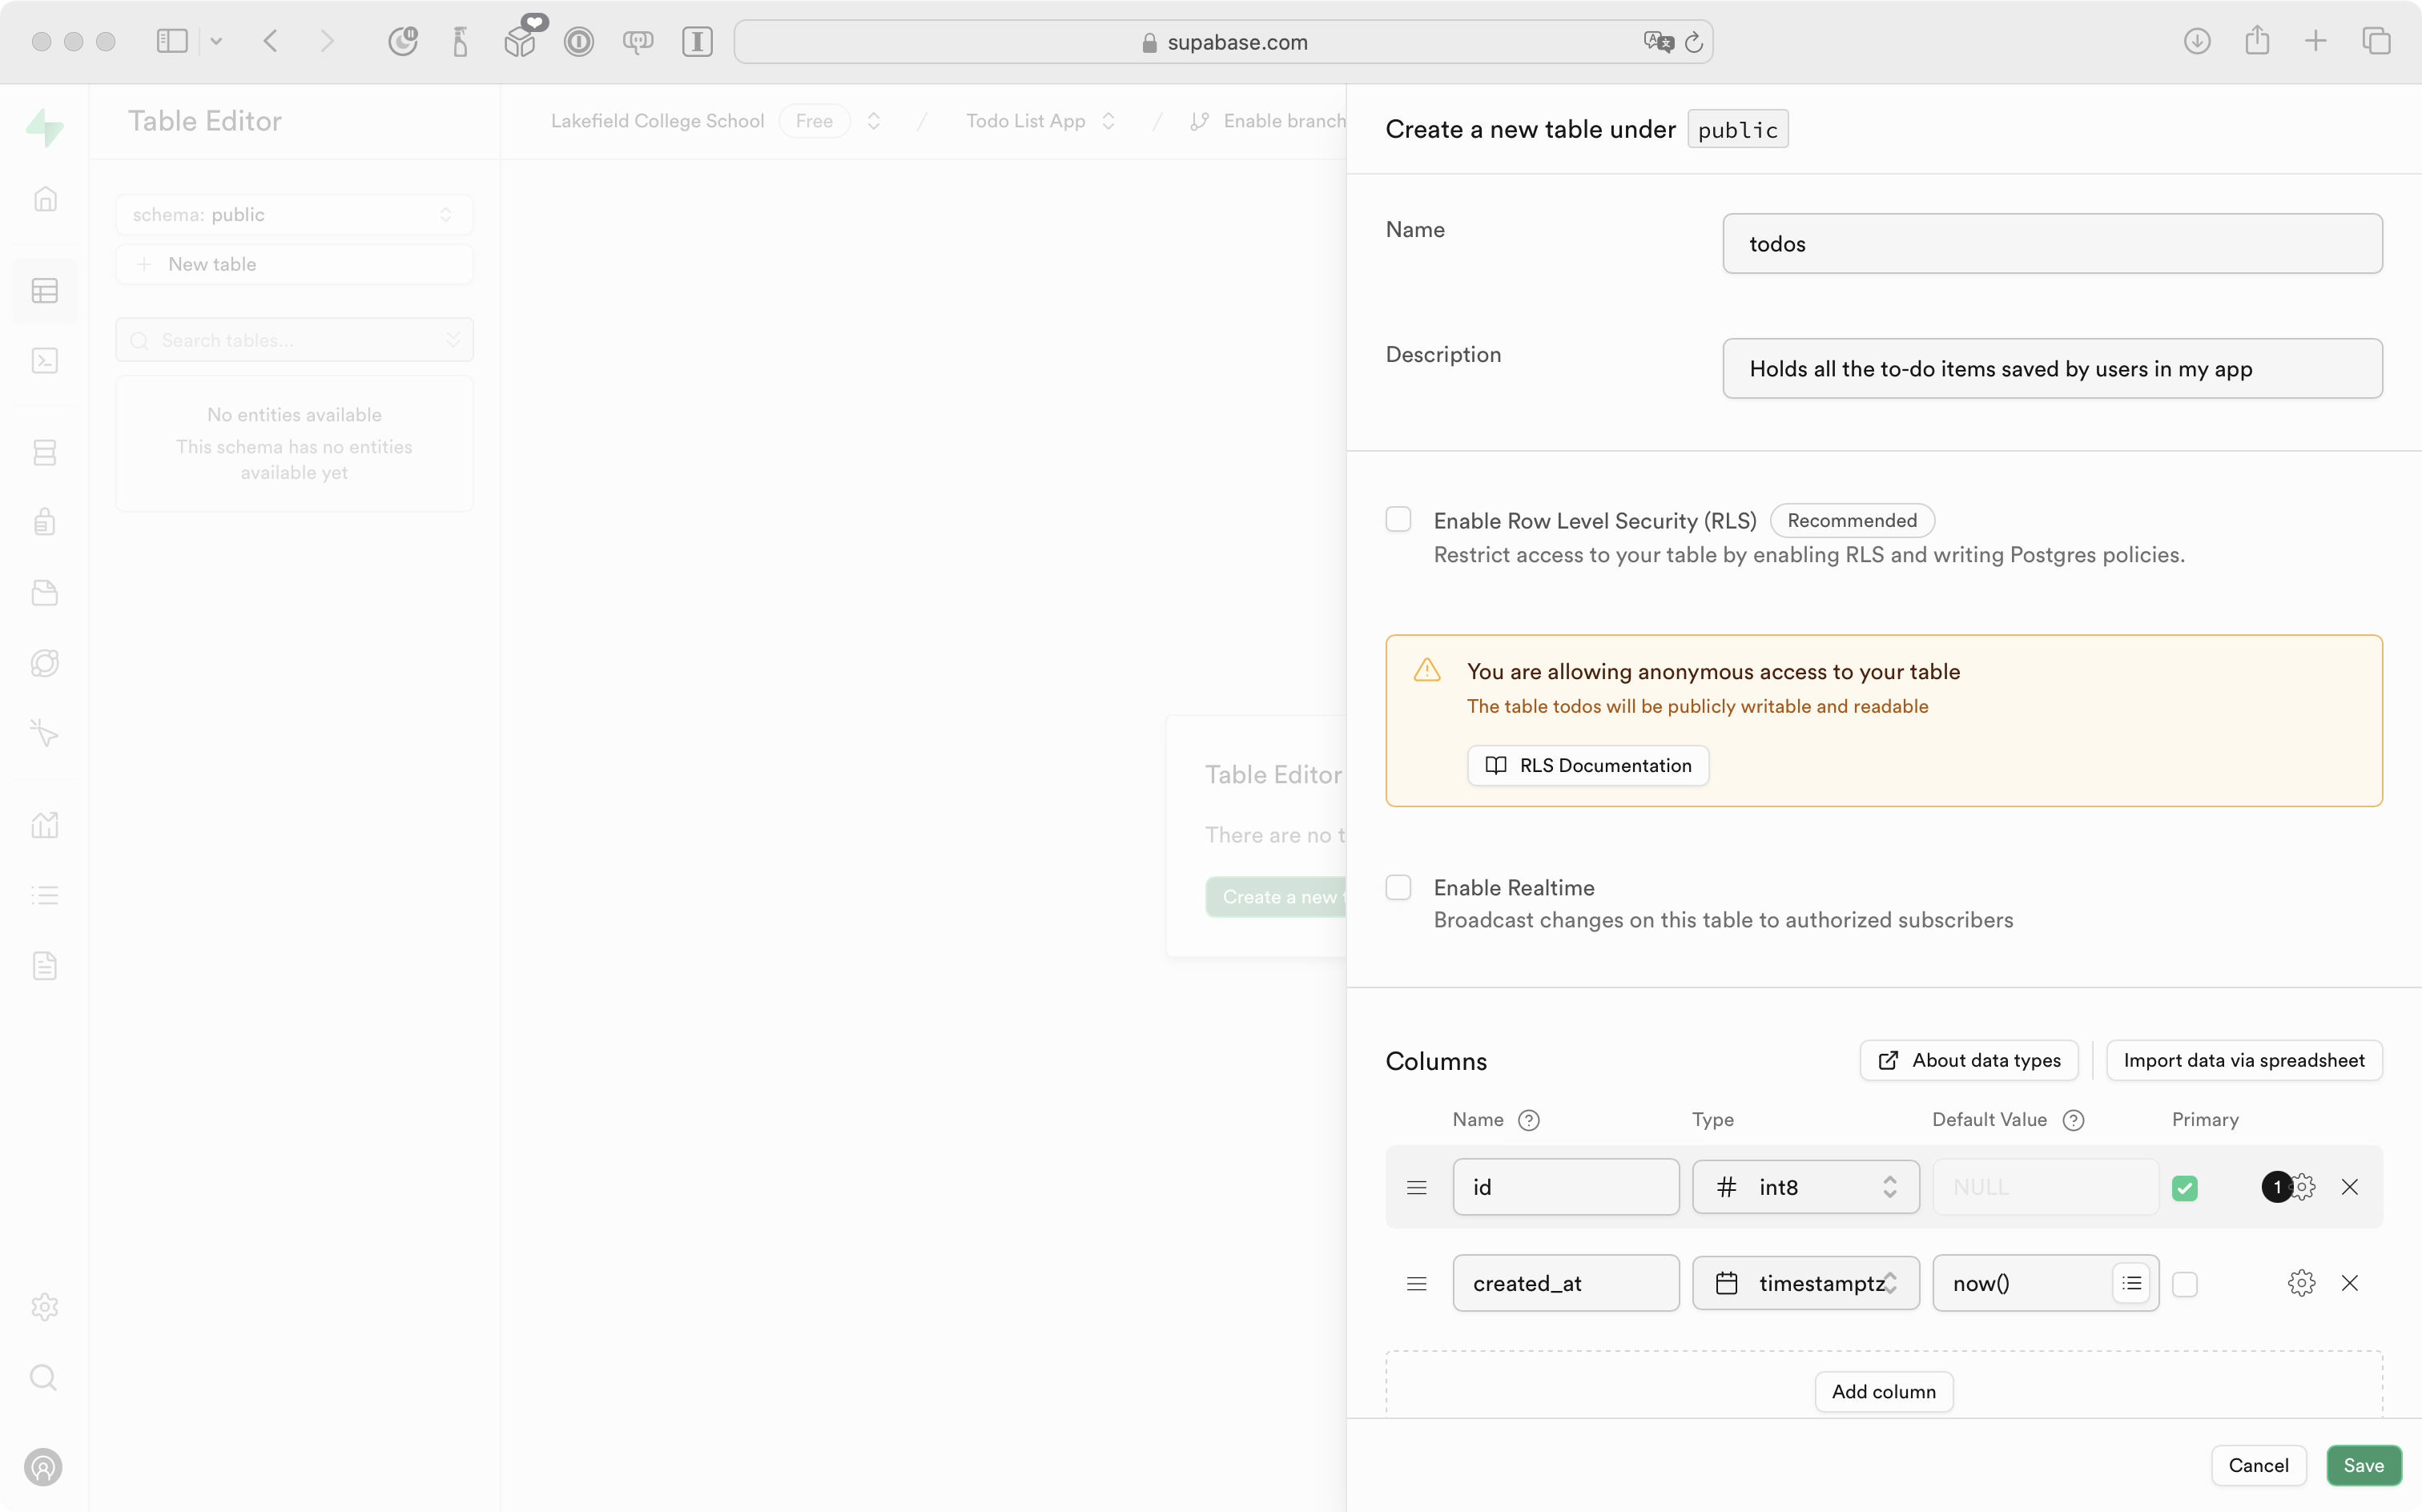Enable Row Level Security for the table
The height and width of the screenshot is (1512, 2422).
point(1398,519)
